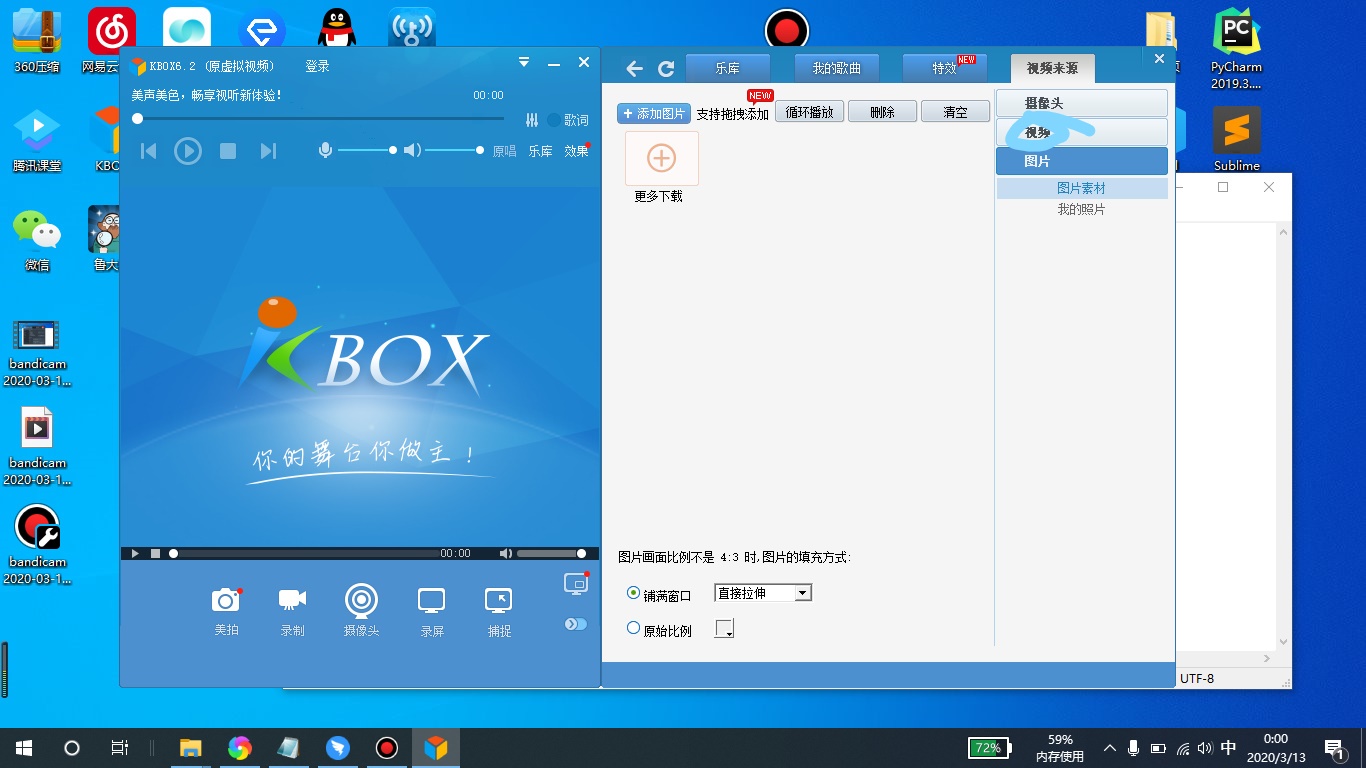Switch to the 乐库 tab
Screen dimensions: 1366x768
click(728, 69)
